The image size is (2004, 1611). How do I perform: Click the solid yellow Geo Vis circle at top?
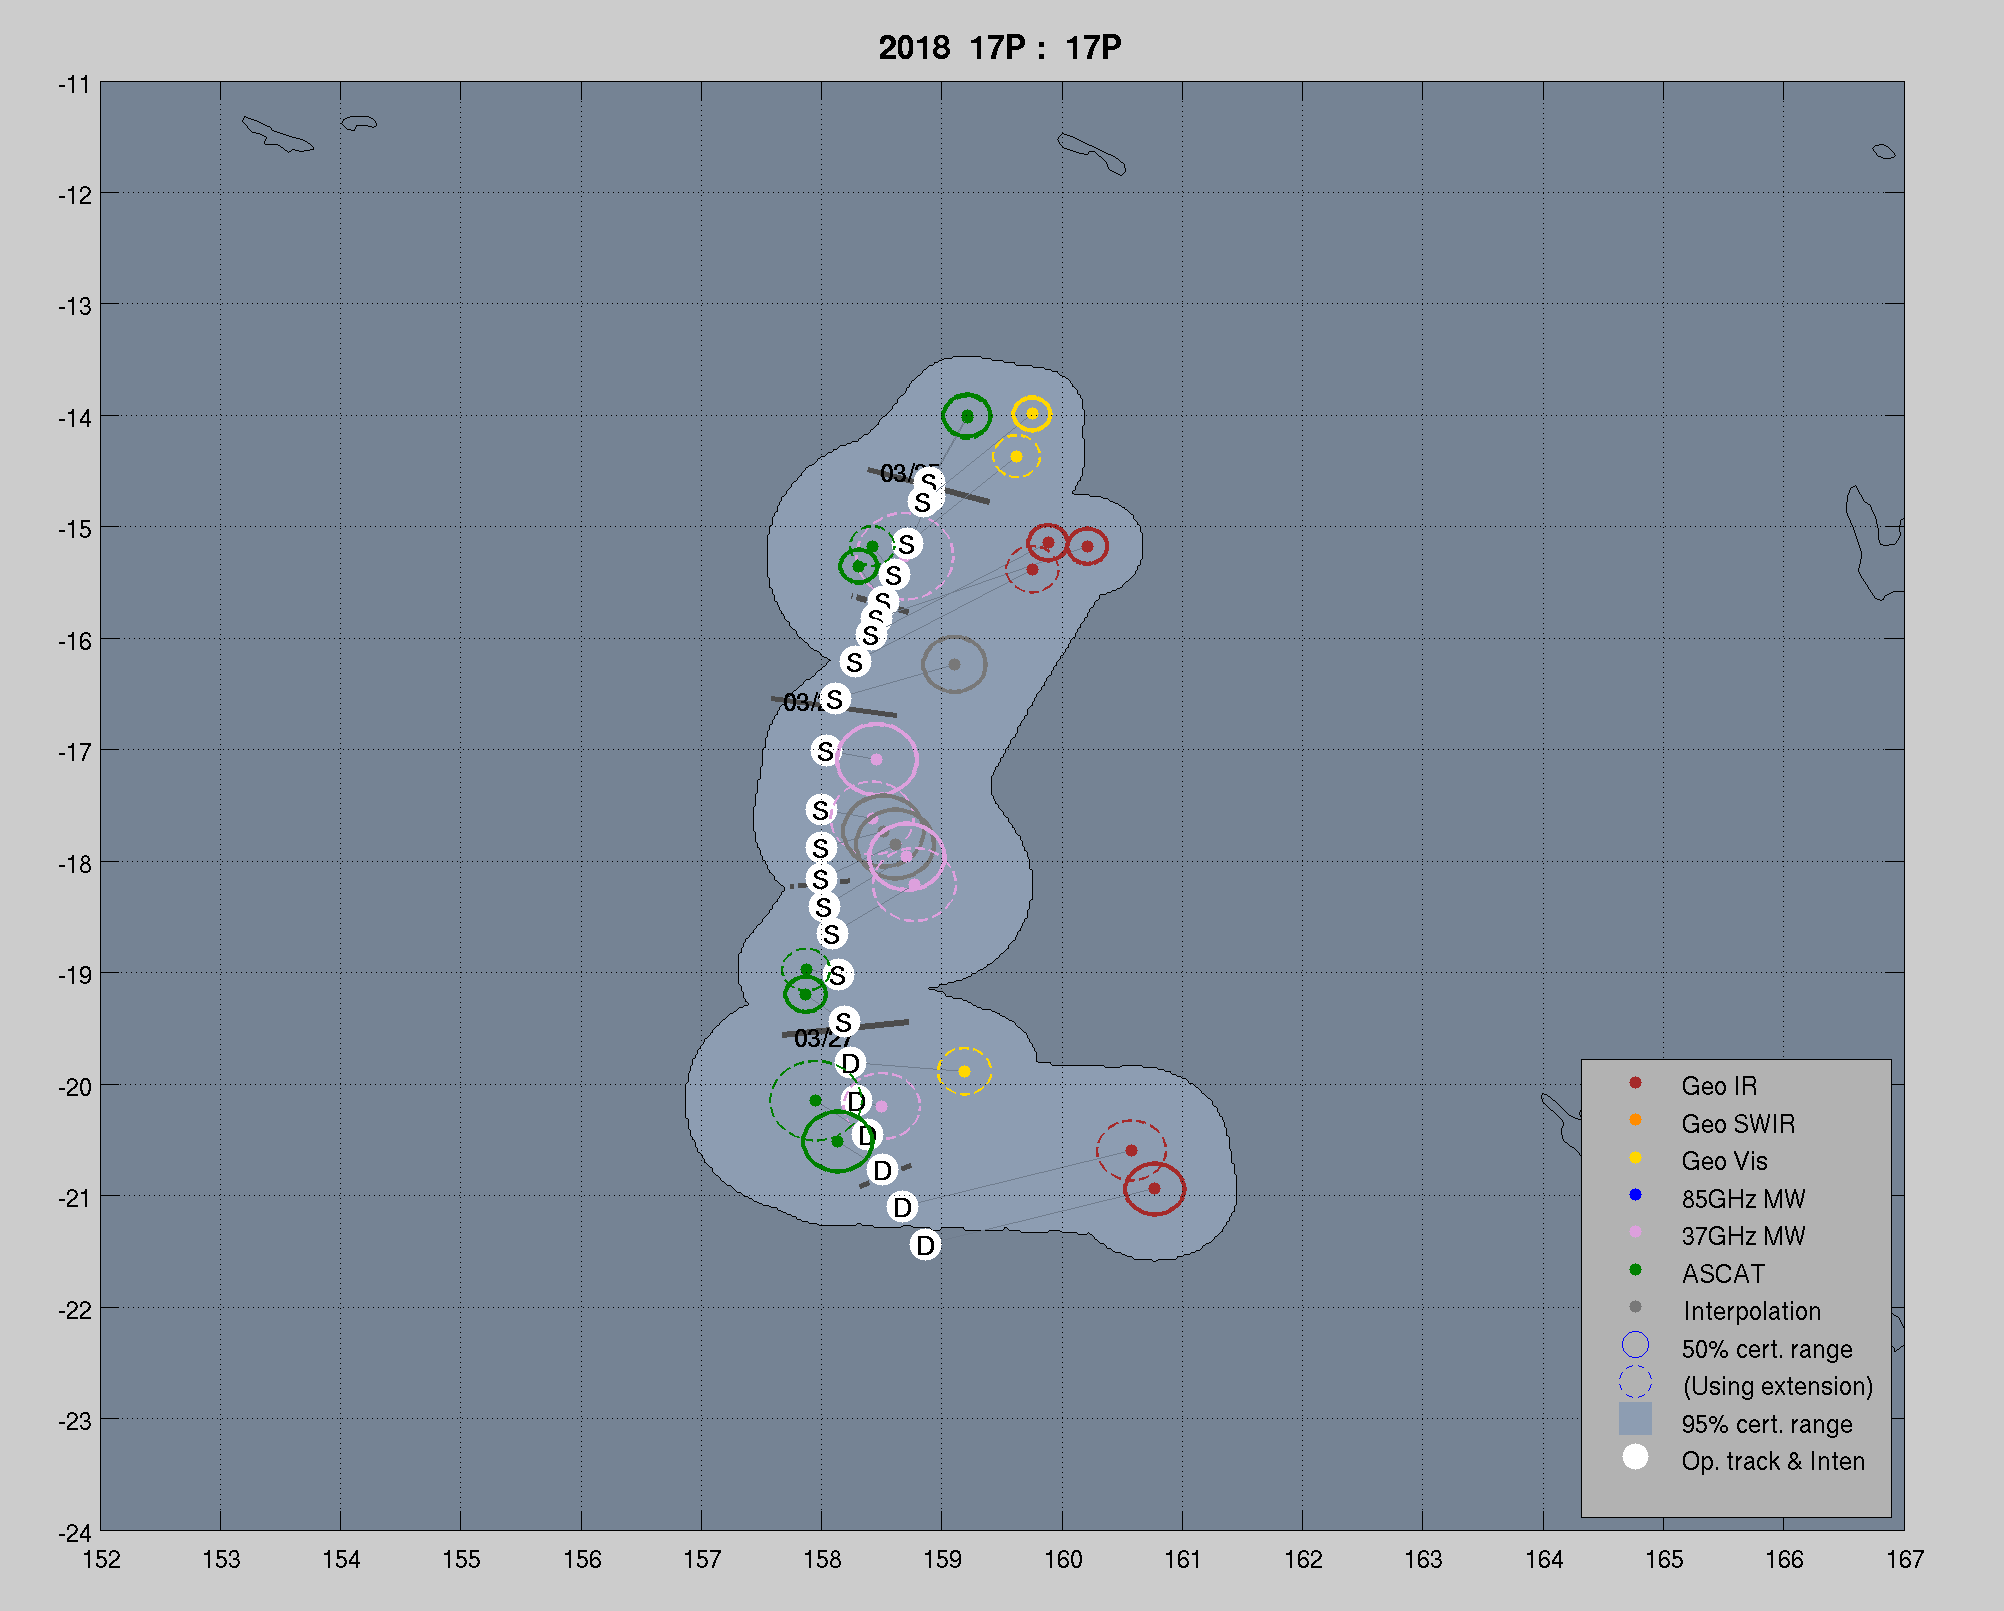click(x=1032, y=414)
